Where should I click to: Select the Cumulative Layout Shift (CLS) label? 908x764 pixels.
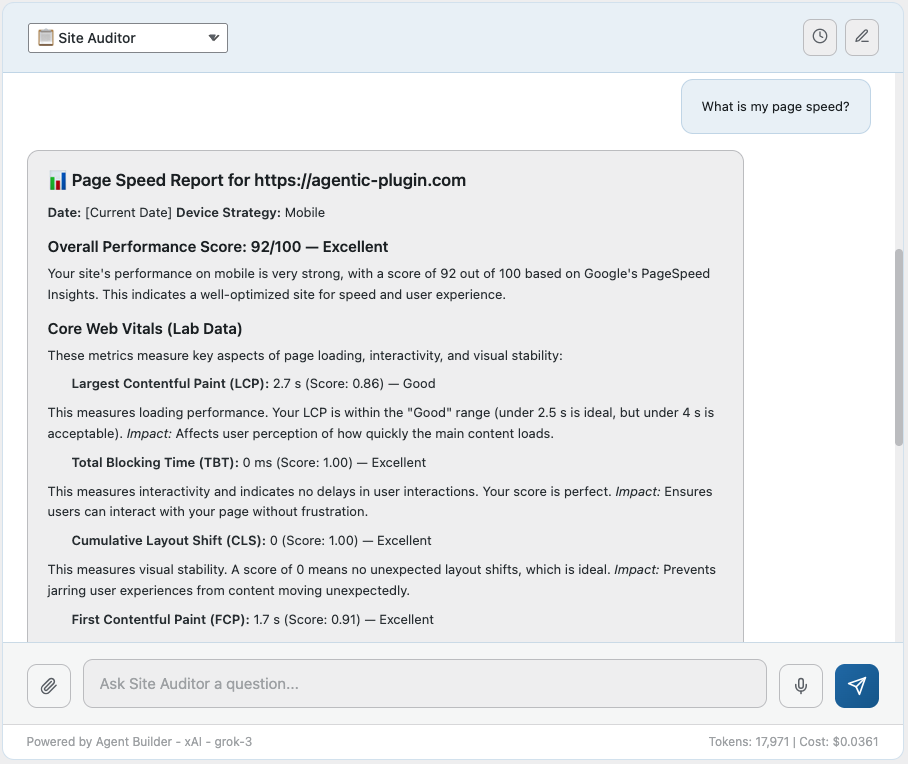click(x=168, y=541)
